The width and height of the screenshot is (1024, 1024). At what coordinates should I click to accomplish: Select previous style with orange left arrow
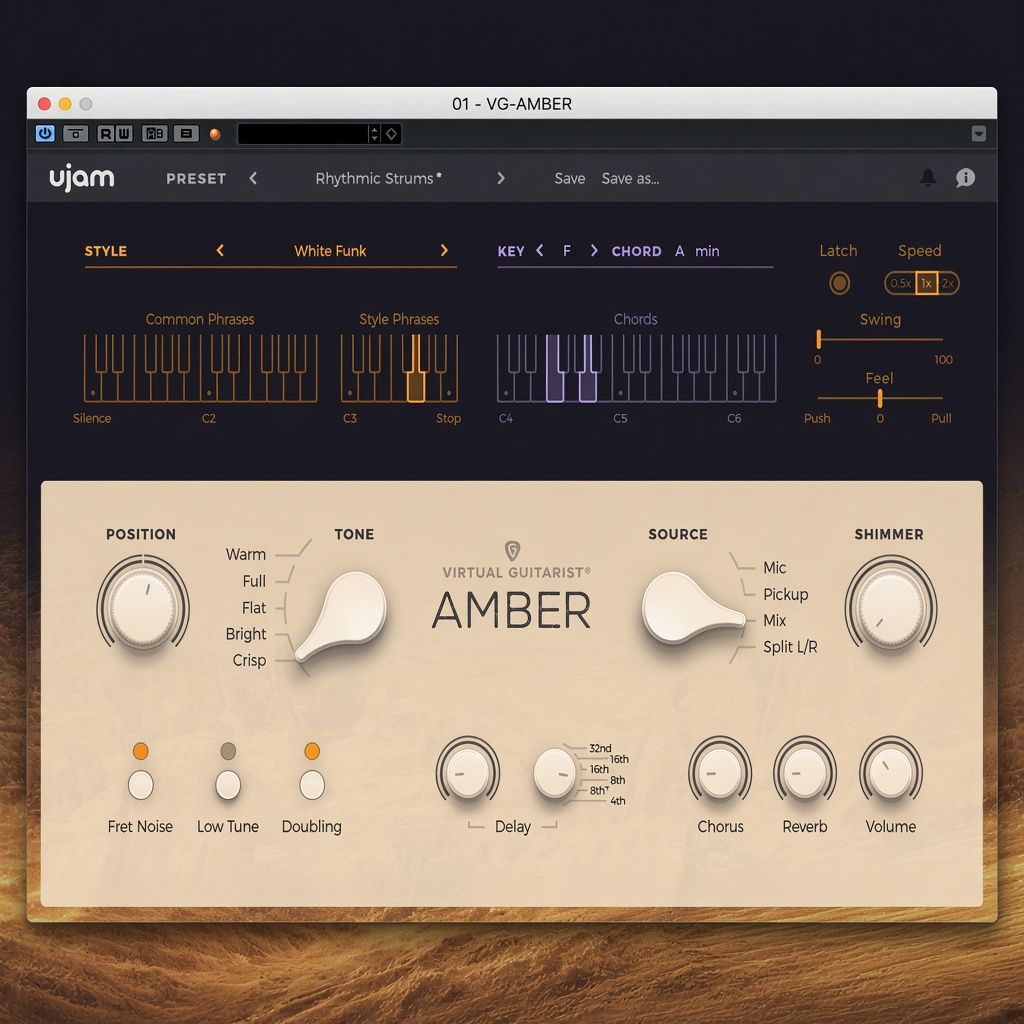click(220, 250)
